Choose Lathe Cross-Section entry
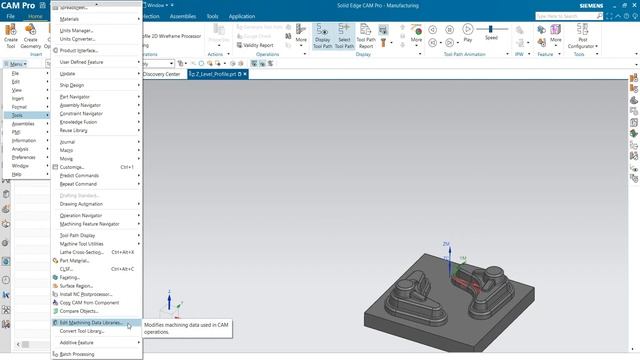Viewport: 640px width, 360px height. [97, 252]
